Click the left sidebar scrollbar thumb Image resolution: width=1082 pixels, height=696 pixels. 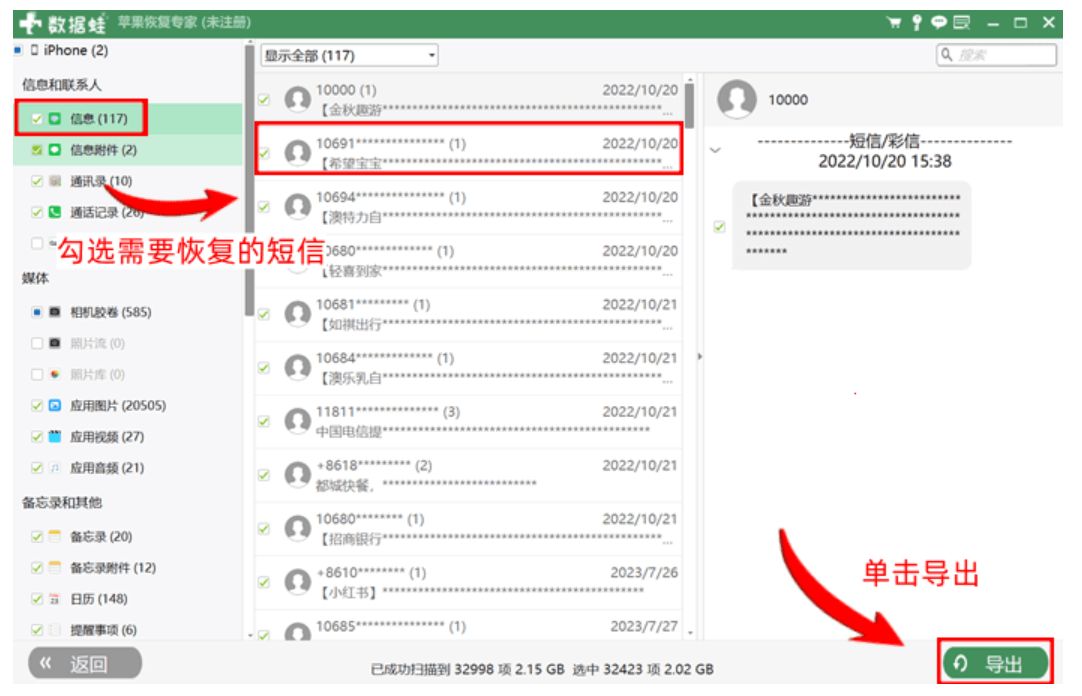(x=249, y=183)
